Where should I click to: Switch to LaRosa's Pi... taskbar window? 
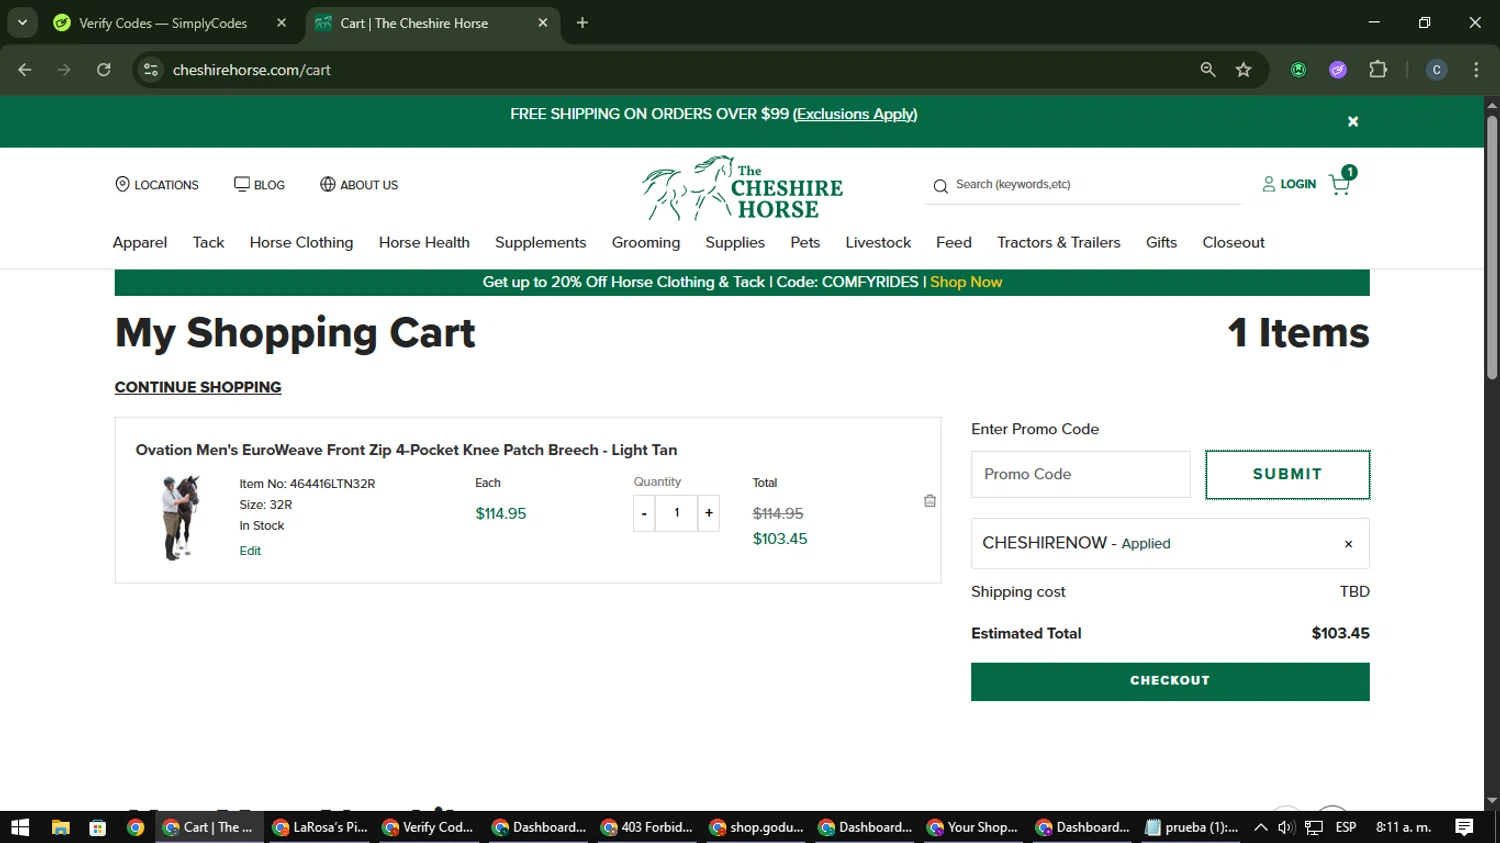point(320,827)
